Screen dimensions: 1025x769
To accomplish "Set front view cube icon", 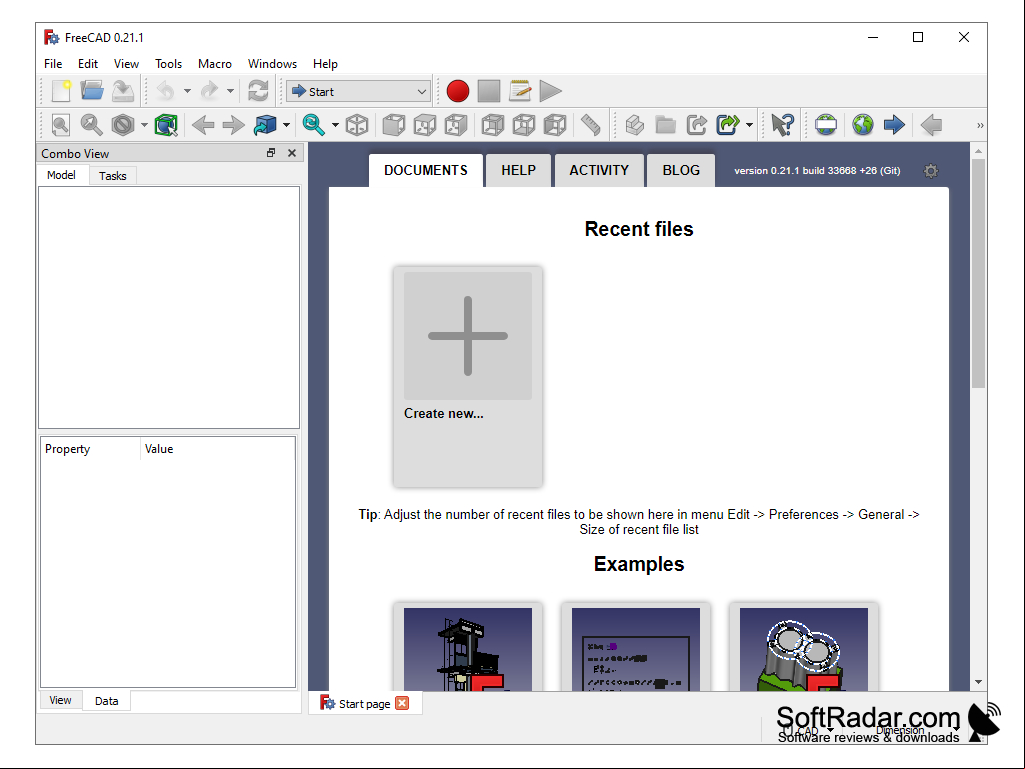I will (394, 125).
